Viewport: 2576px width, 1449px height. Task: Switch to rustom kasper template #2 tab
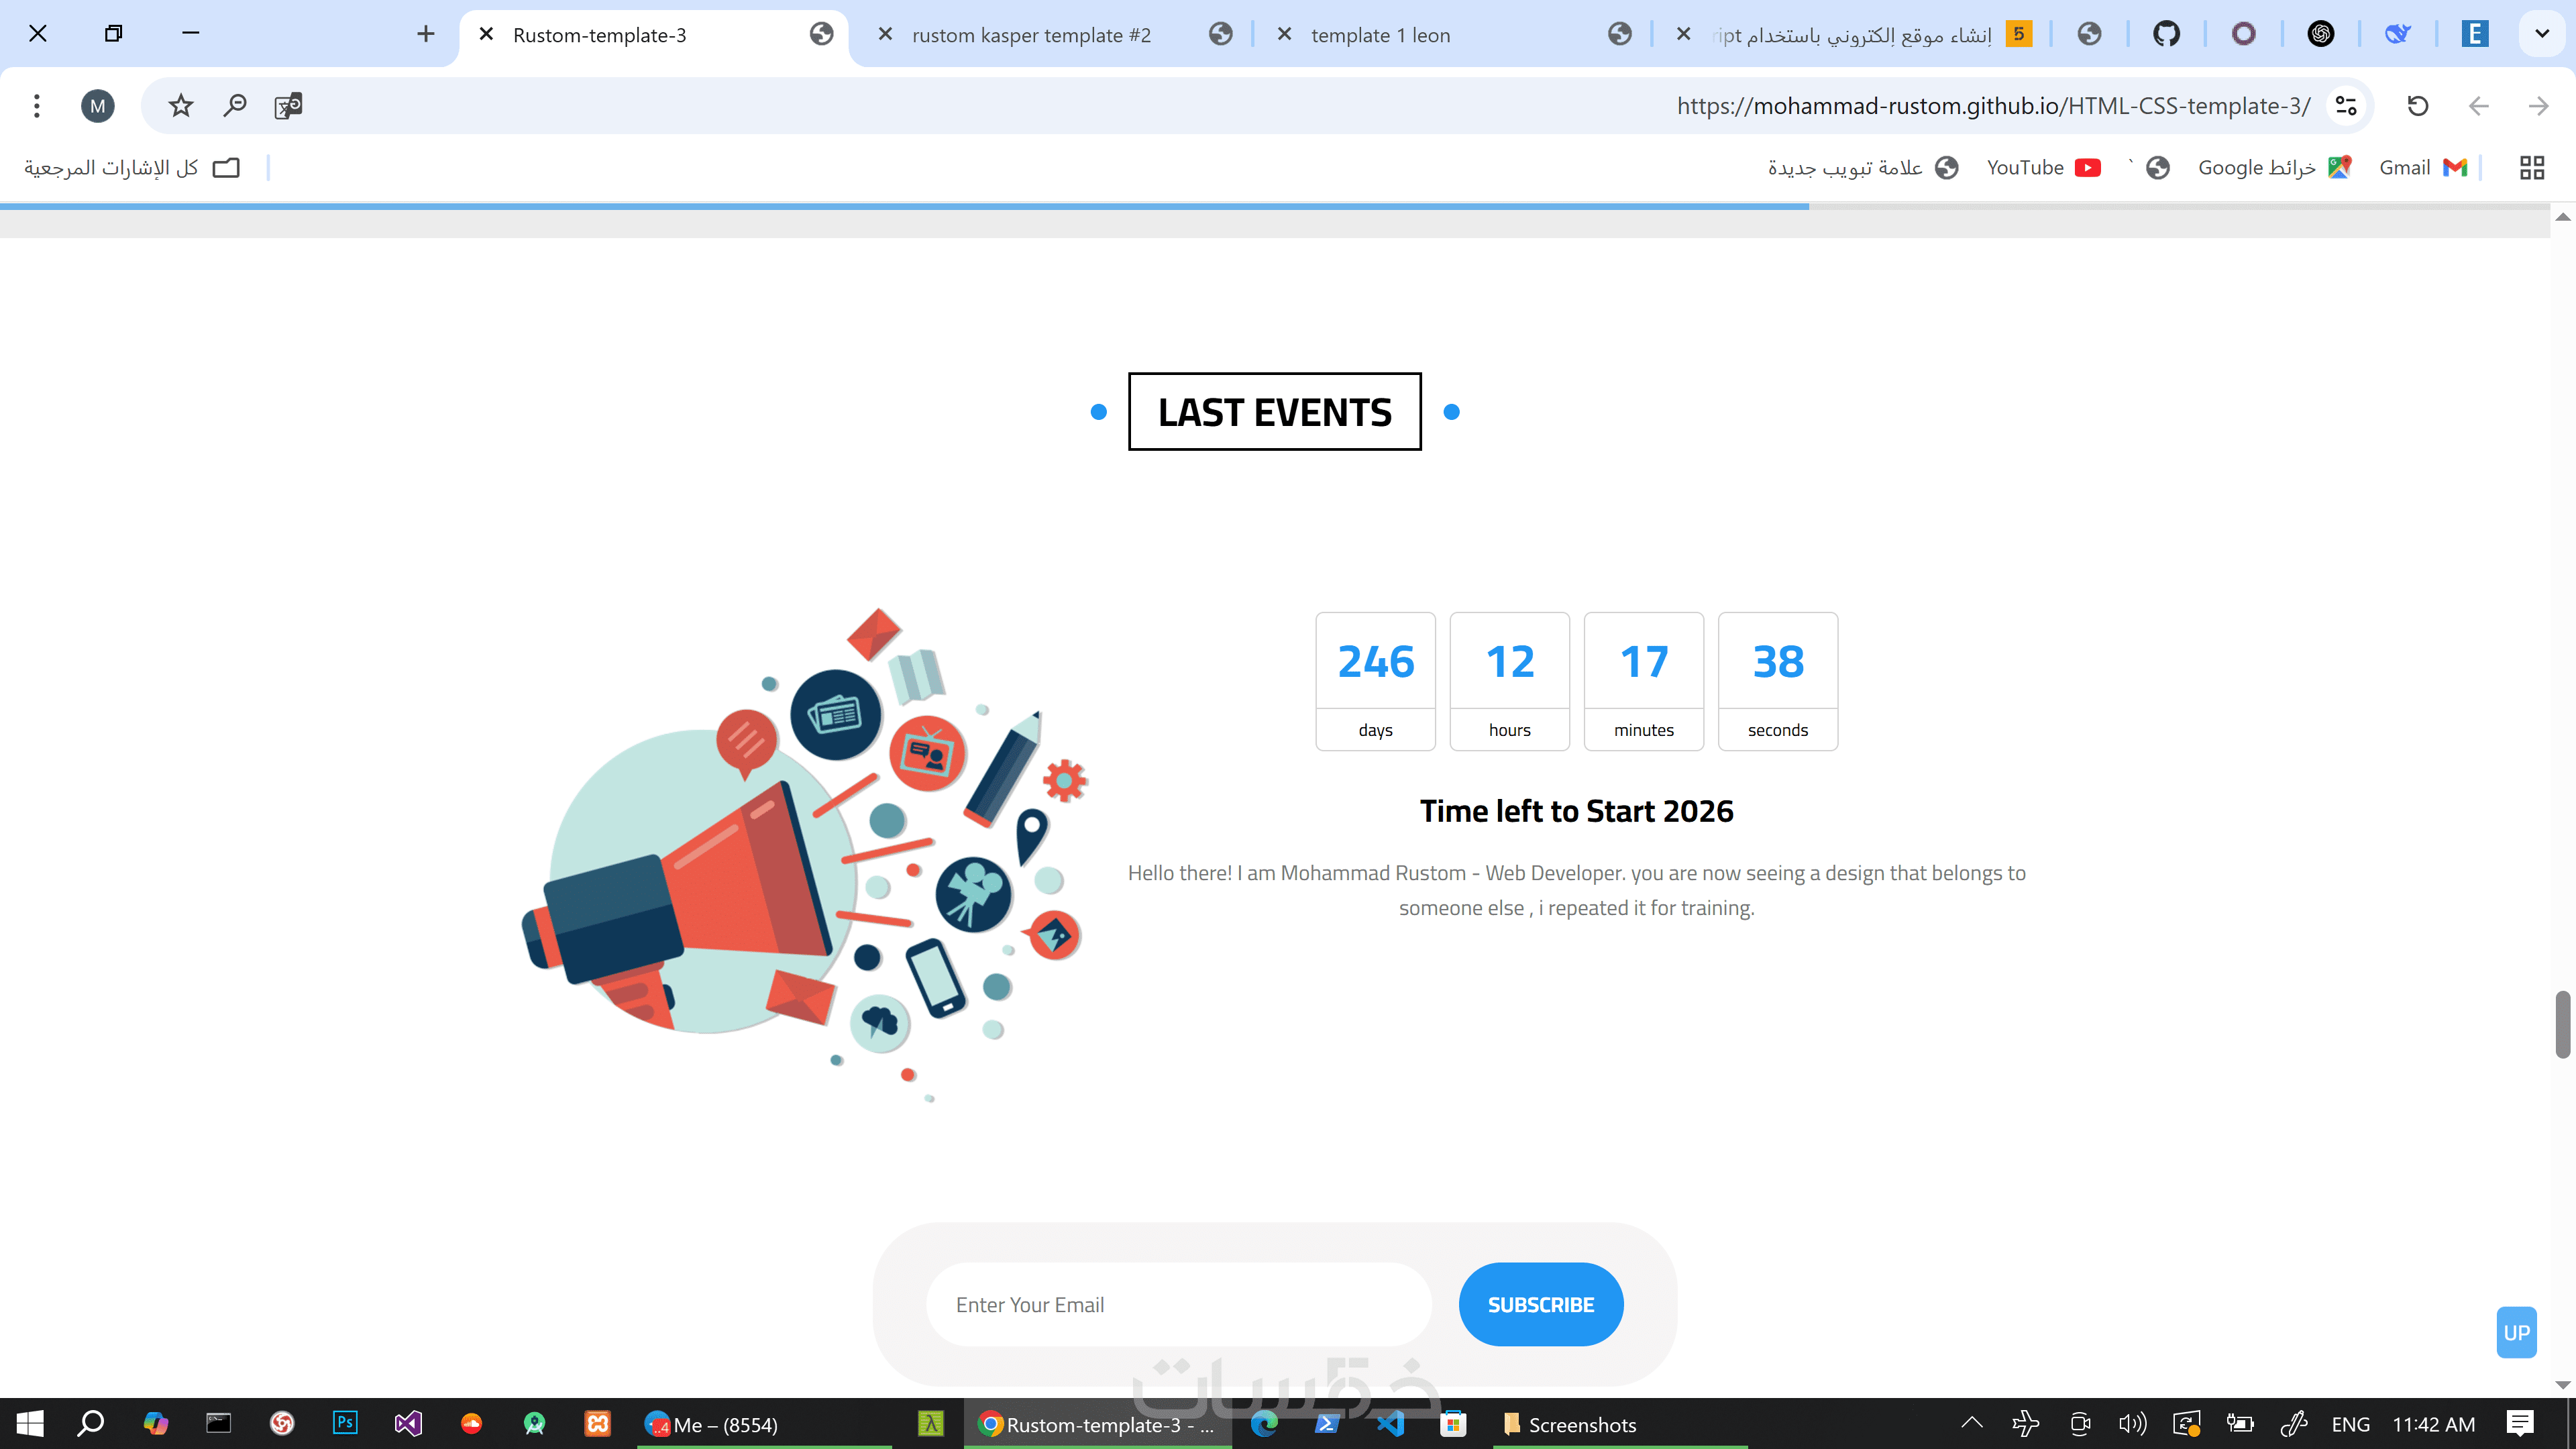click(x=1030, y=35)
